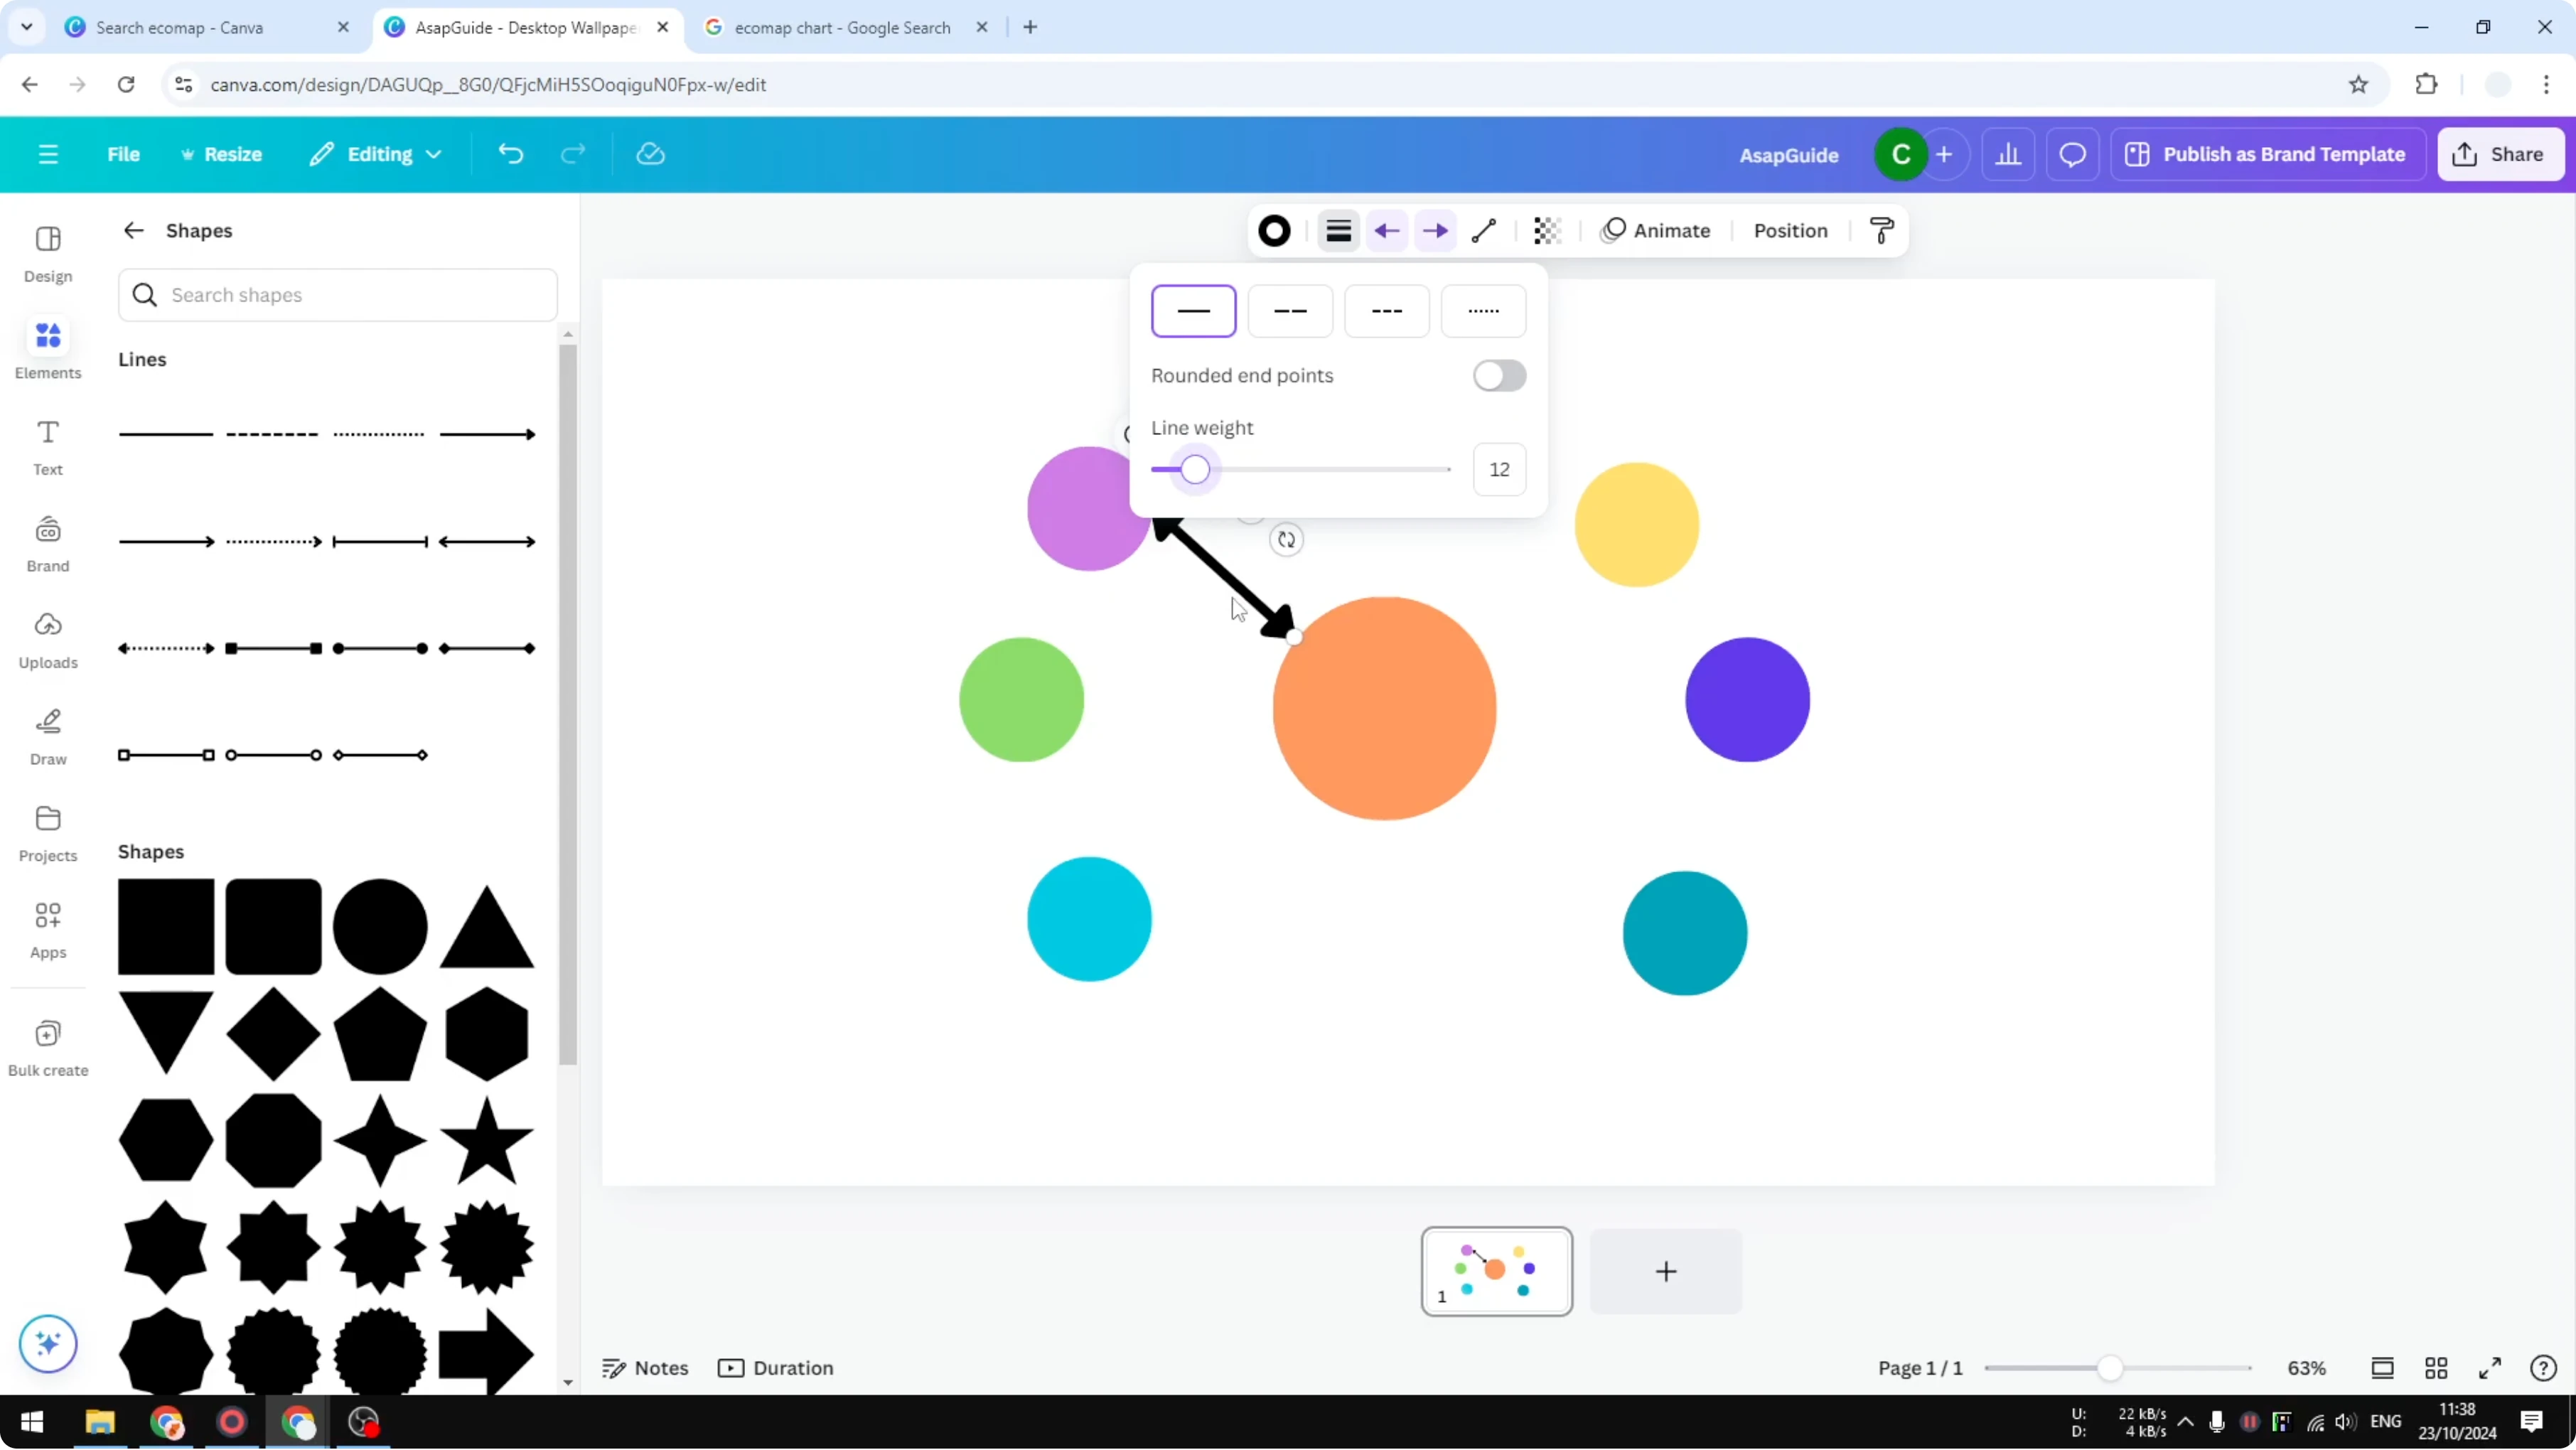The image size is (2576, 1450).
Task: Select the dashed line style option
Action: pyautogui.click(x=1290, y=311)
